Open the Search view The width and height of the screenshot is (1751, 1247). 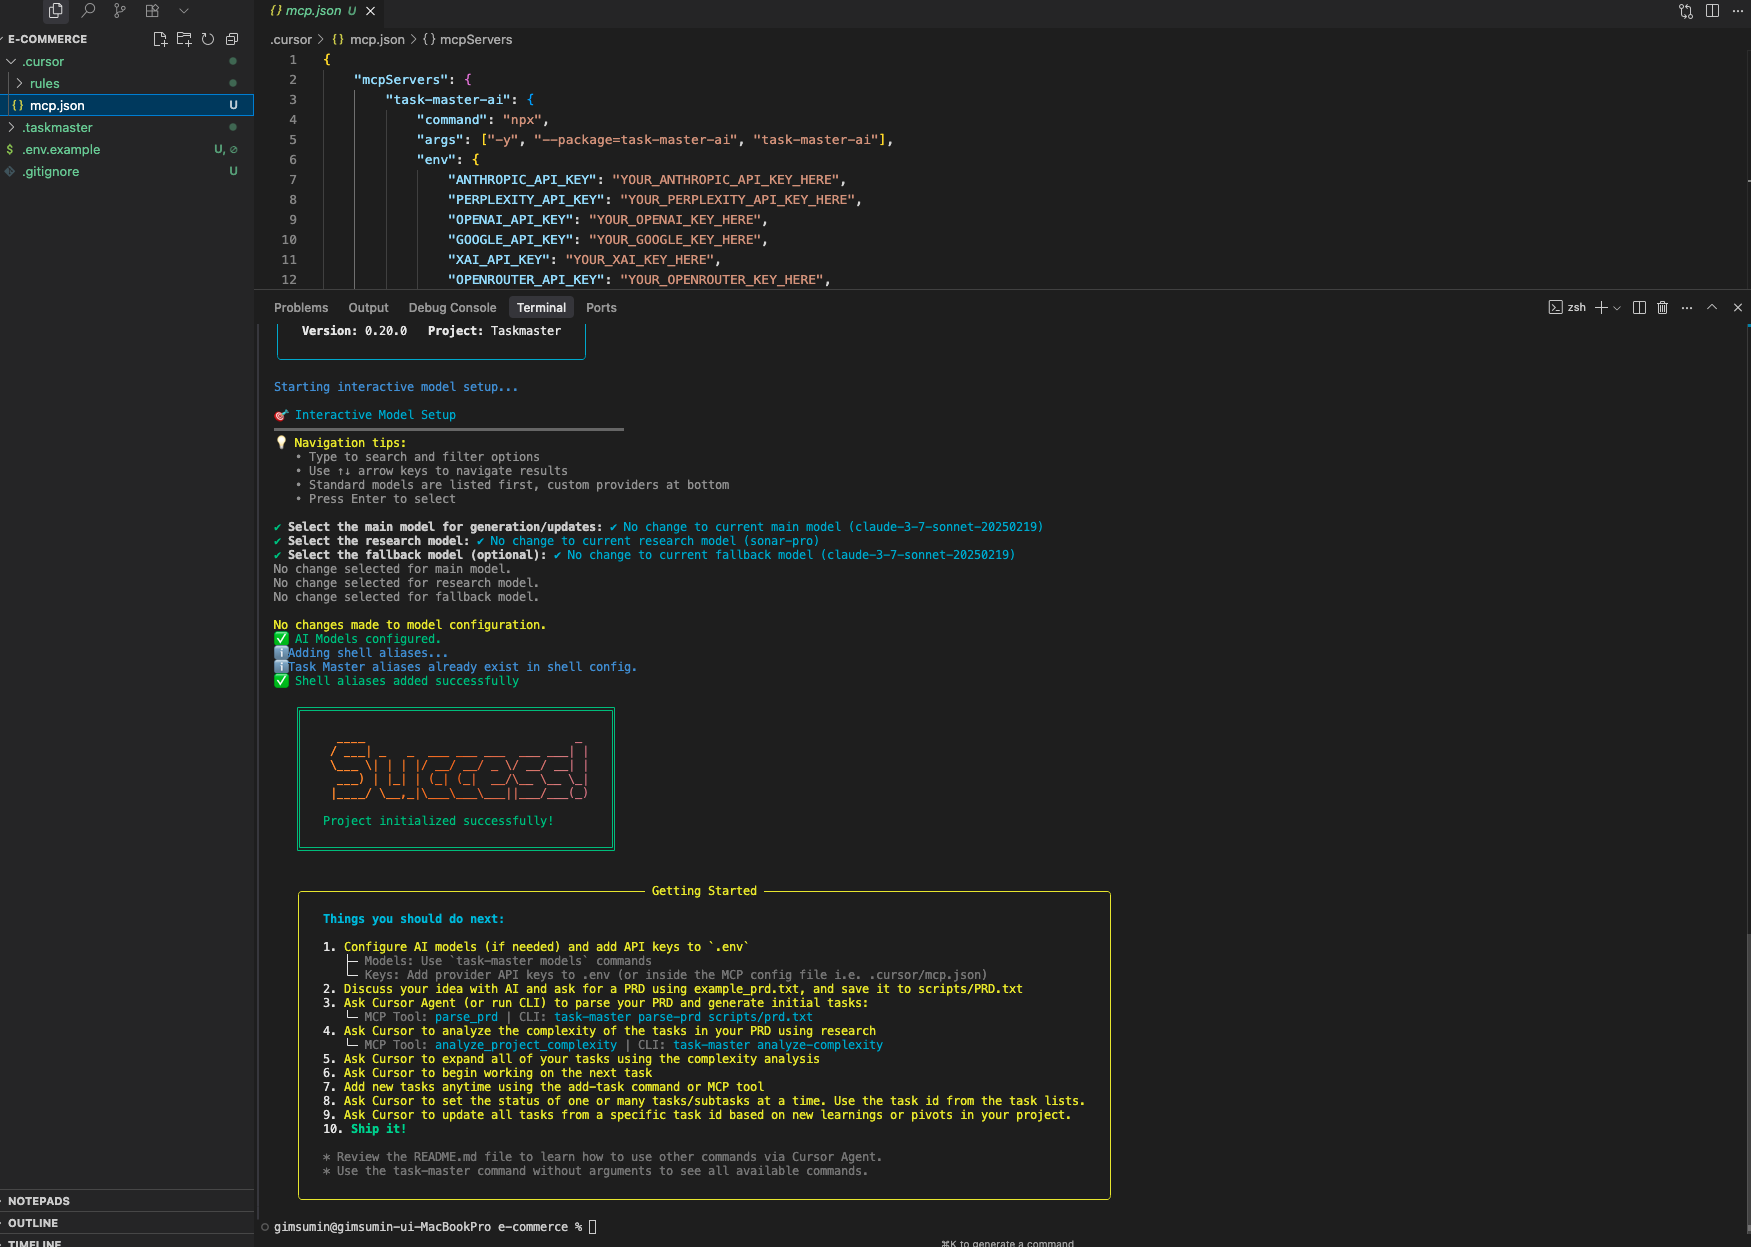(x=88, y=11)
